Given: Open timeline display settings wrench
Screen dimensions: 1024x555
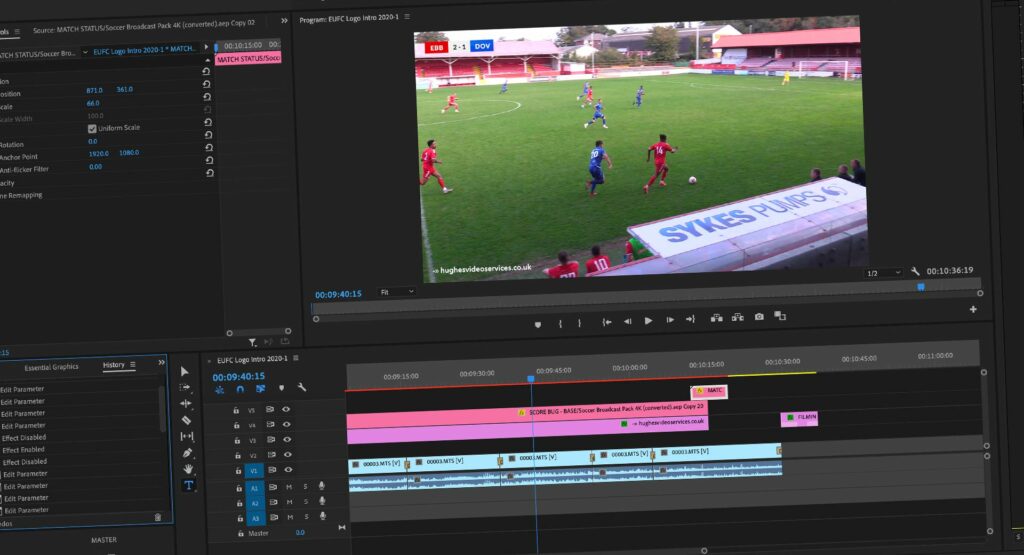Looking at the screenshot, I should (302, 388).
